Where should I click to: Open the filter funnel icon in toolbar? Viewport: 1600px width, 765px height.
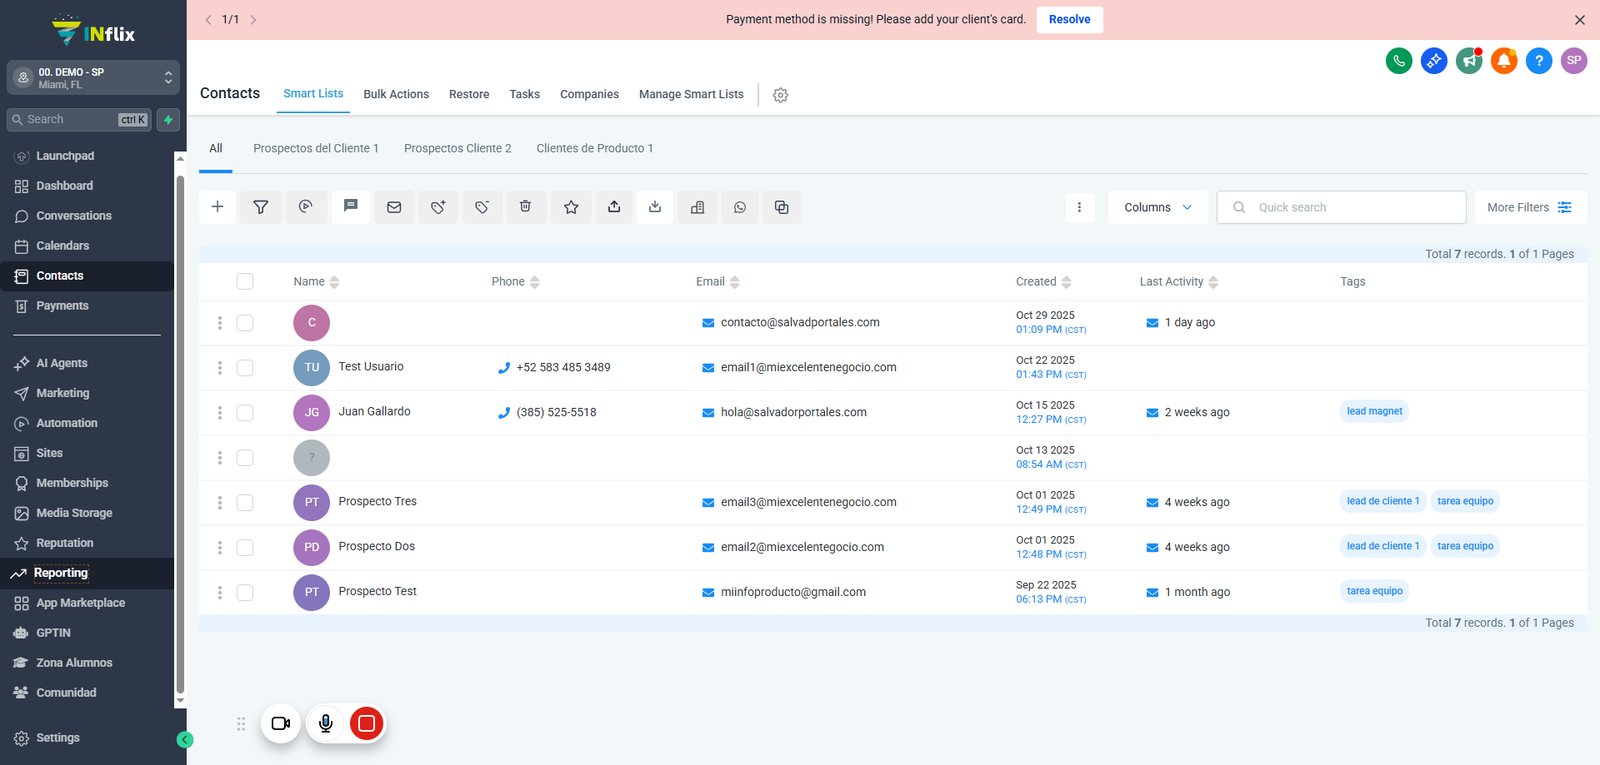261,207
